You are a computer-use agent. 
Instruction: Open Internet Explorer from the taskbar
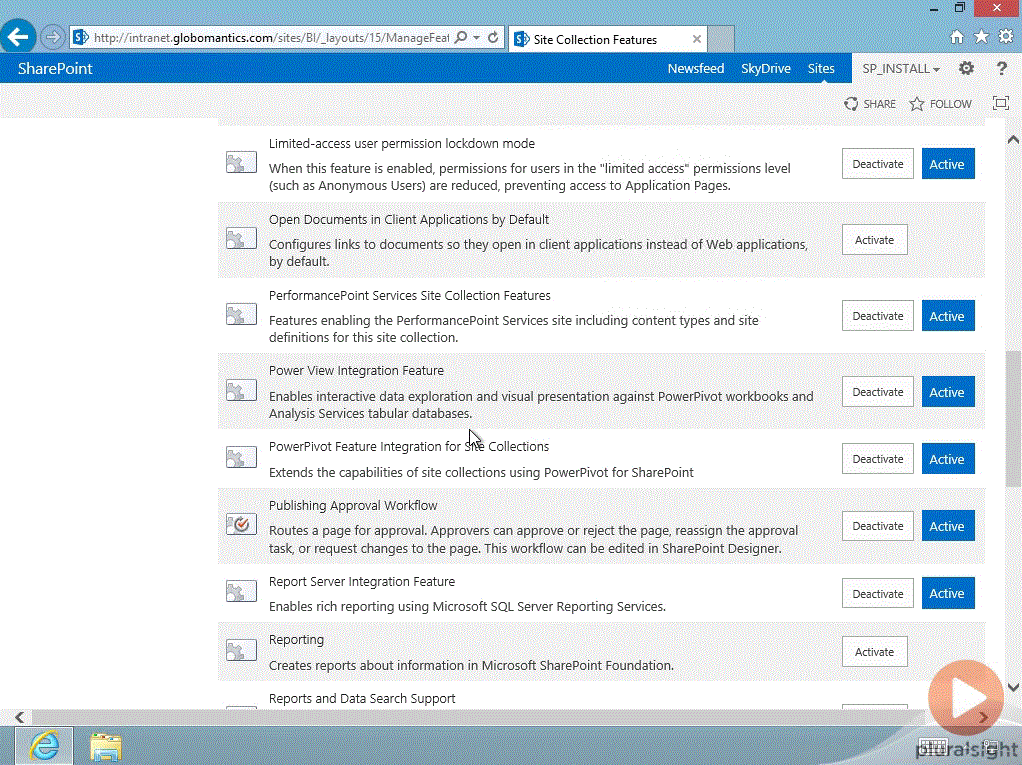[x=44, y=746]
